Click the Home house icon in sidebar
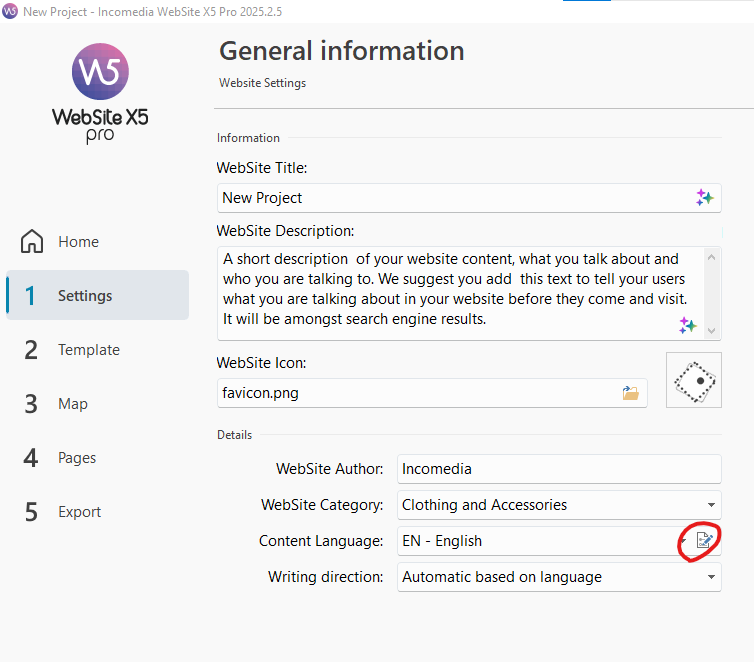Image resolution: width=754 pixels, height=662 pixels. point(32,241)
